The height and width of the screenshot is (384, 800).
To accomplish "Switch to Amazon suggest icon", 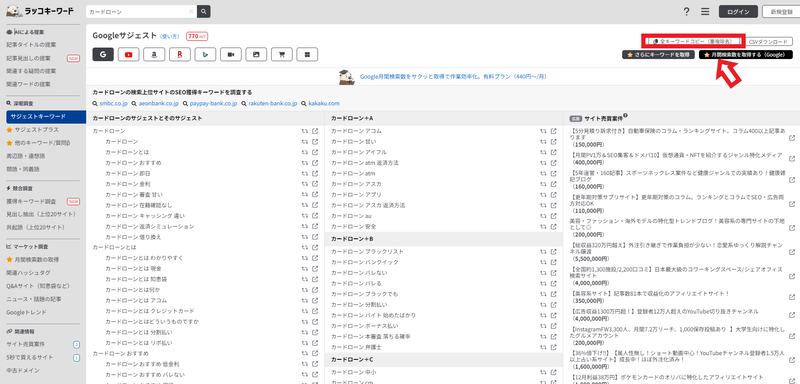I will (154, 54).
